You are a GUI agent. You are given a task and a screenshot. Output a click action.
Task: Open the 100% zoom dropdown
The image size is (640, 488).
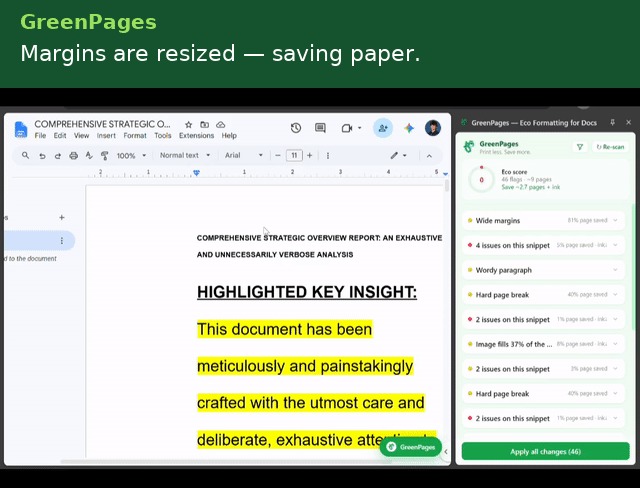point(131,155)
